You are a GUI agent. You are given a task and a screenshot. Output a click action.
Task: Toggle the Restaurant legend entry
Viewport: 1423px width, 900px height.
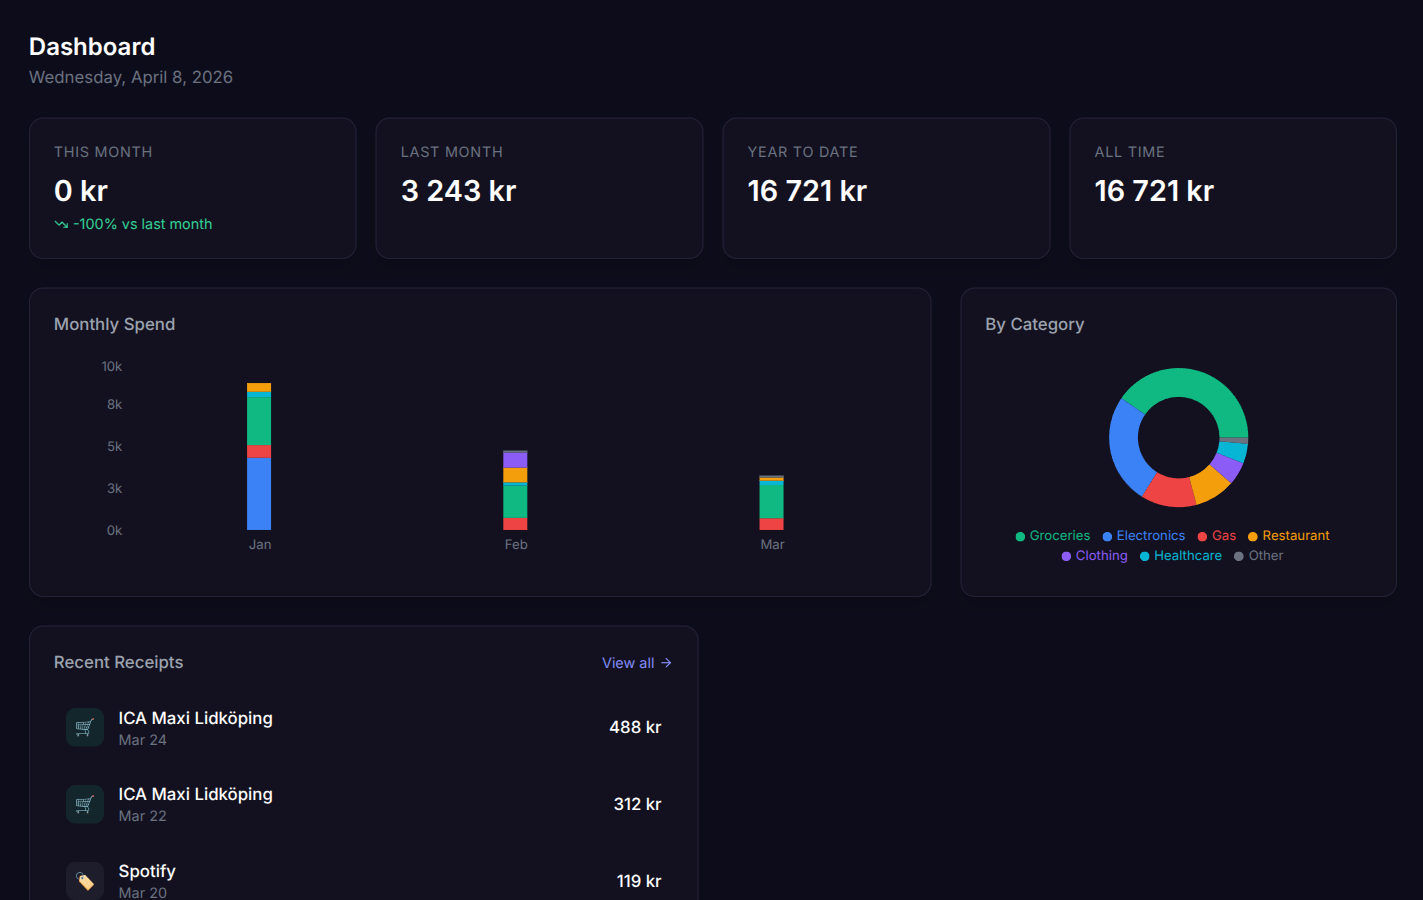tap(1289, 535)
